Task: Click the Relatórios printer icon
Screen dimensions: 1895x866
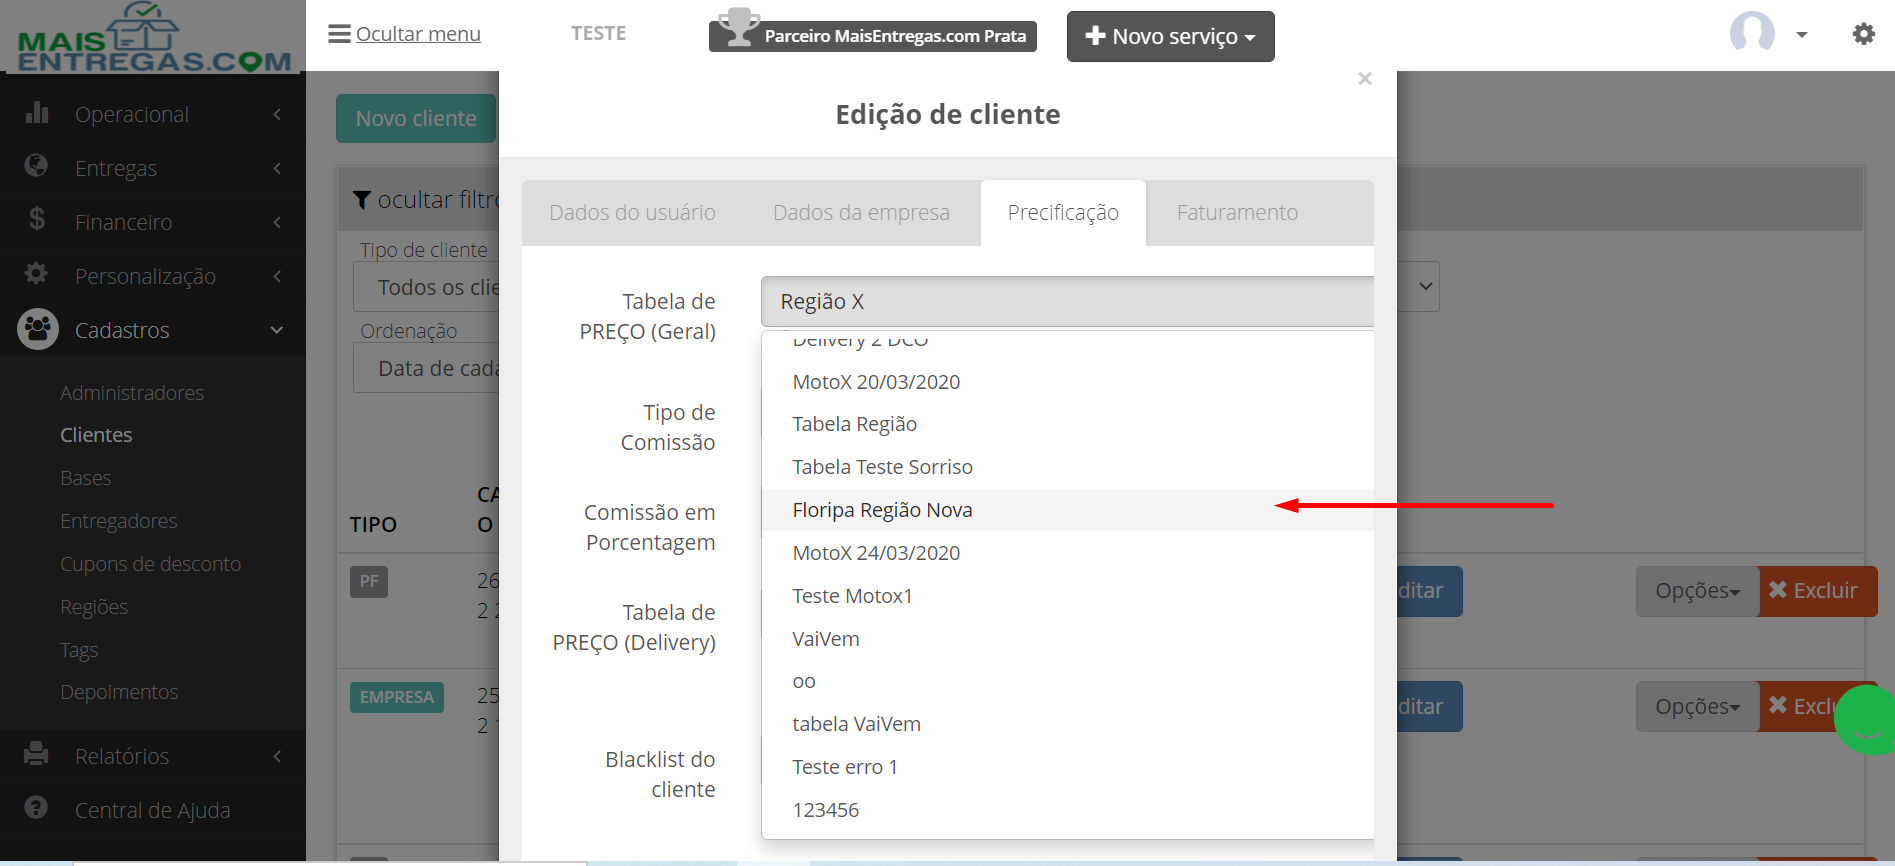Action: tap(37, 754)
